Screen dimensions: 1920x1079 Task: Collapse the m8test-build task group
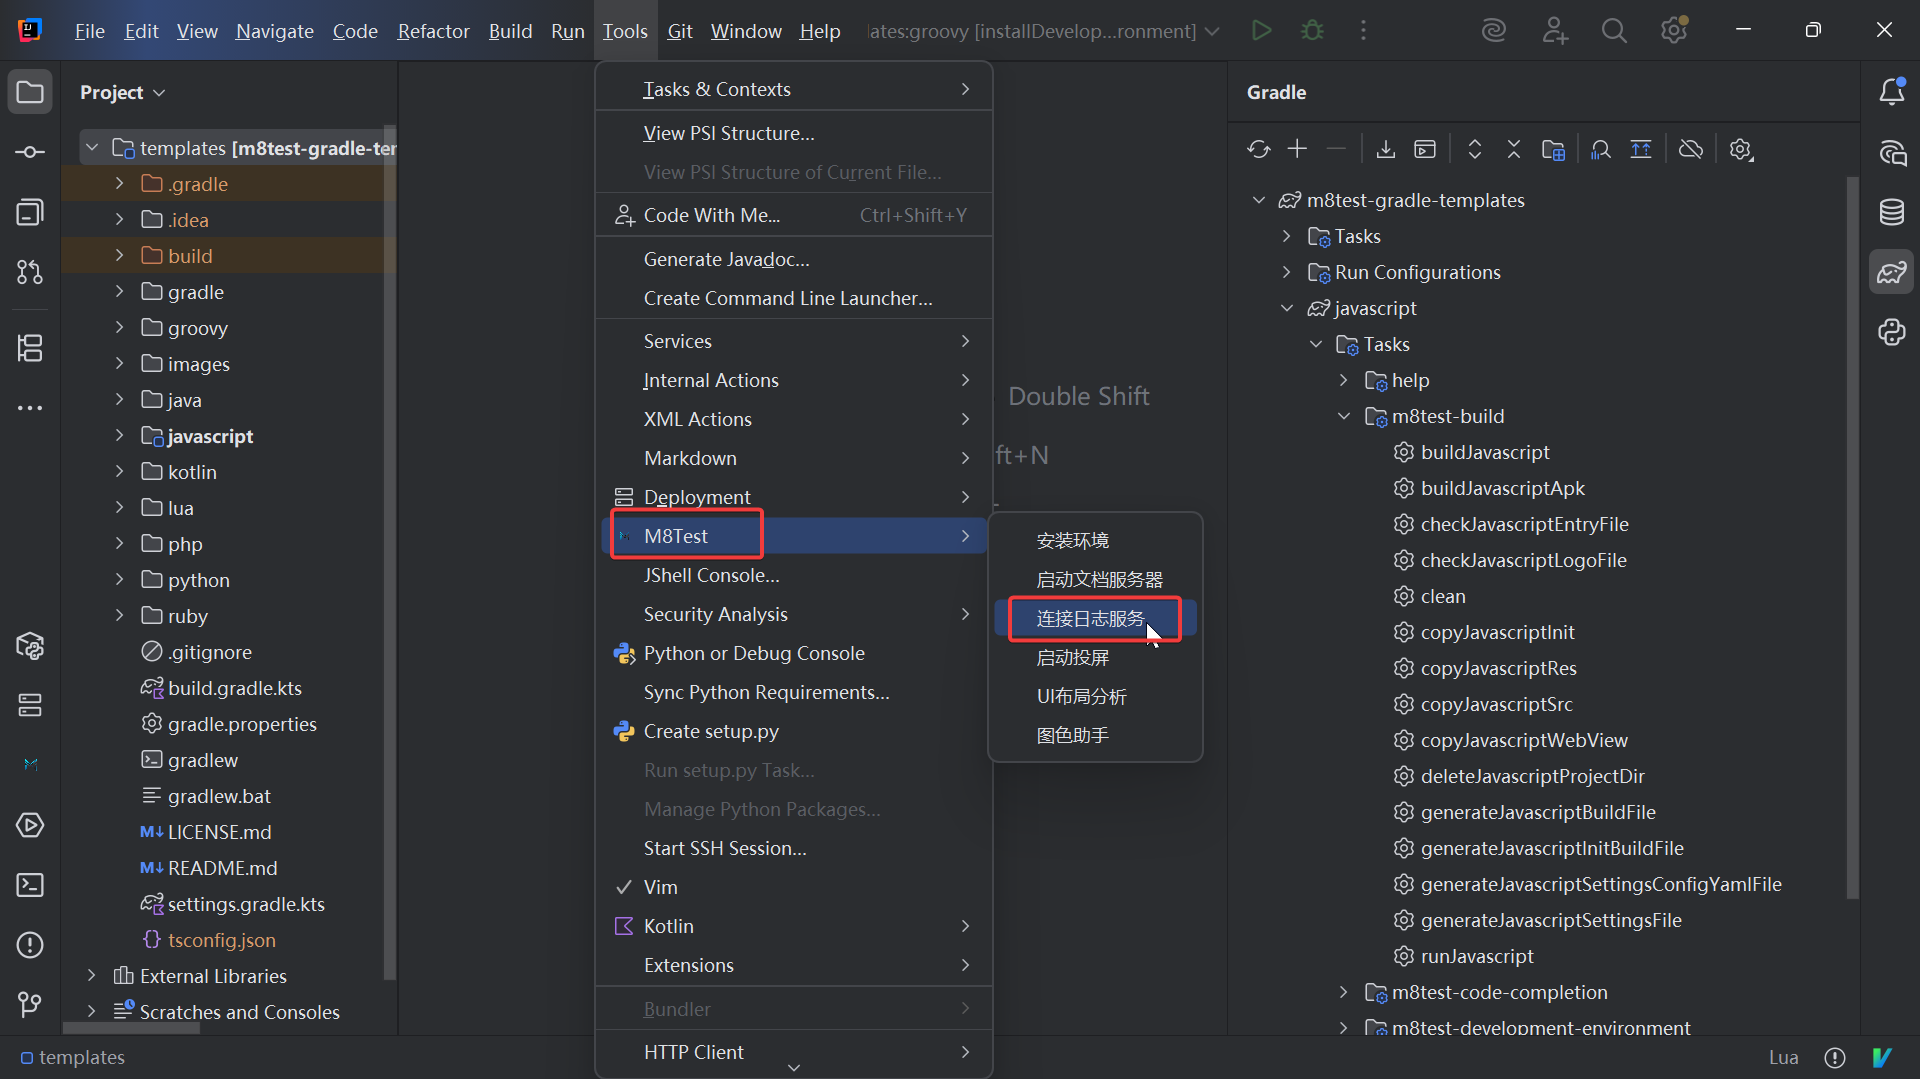1344,416
